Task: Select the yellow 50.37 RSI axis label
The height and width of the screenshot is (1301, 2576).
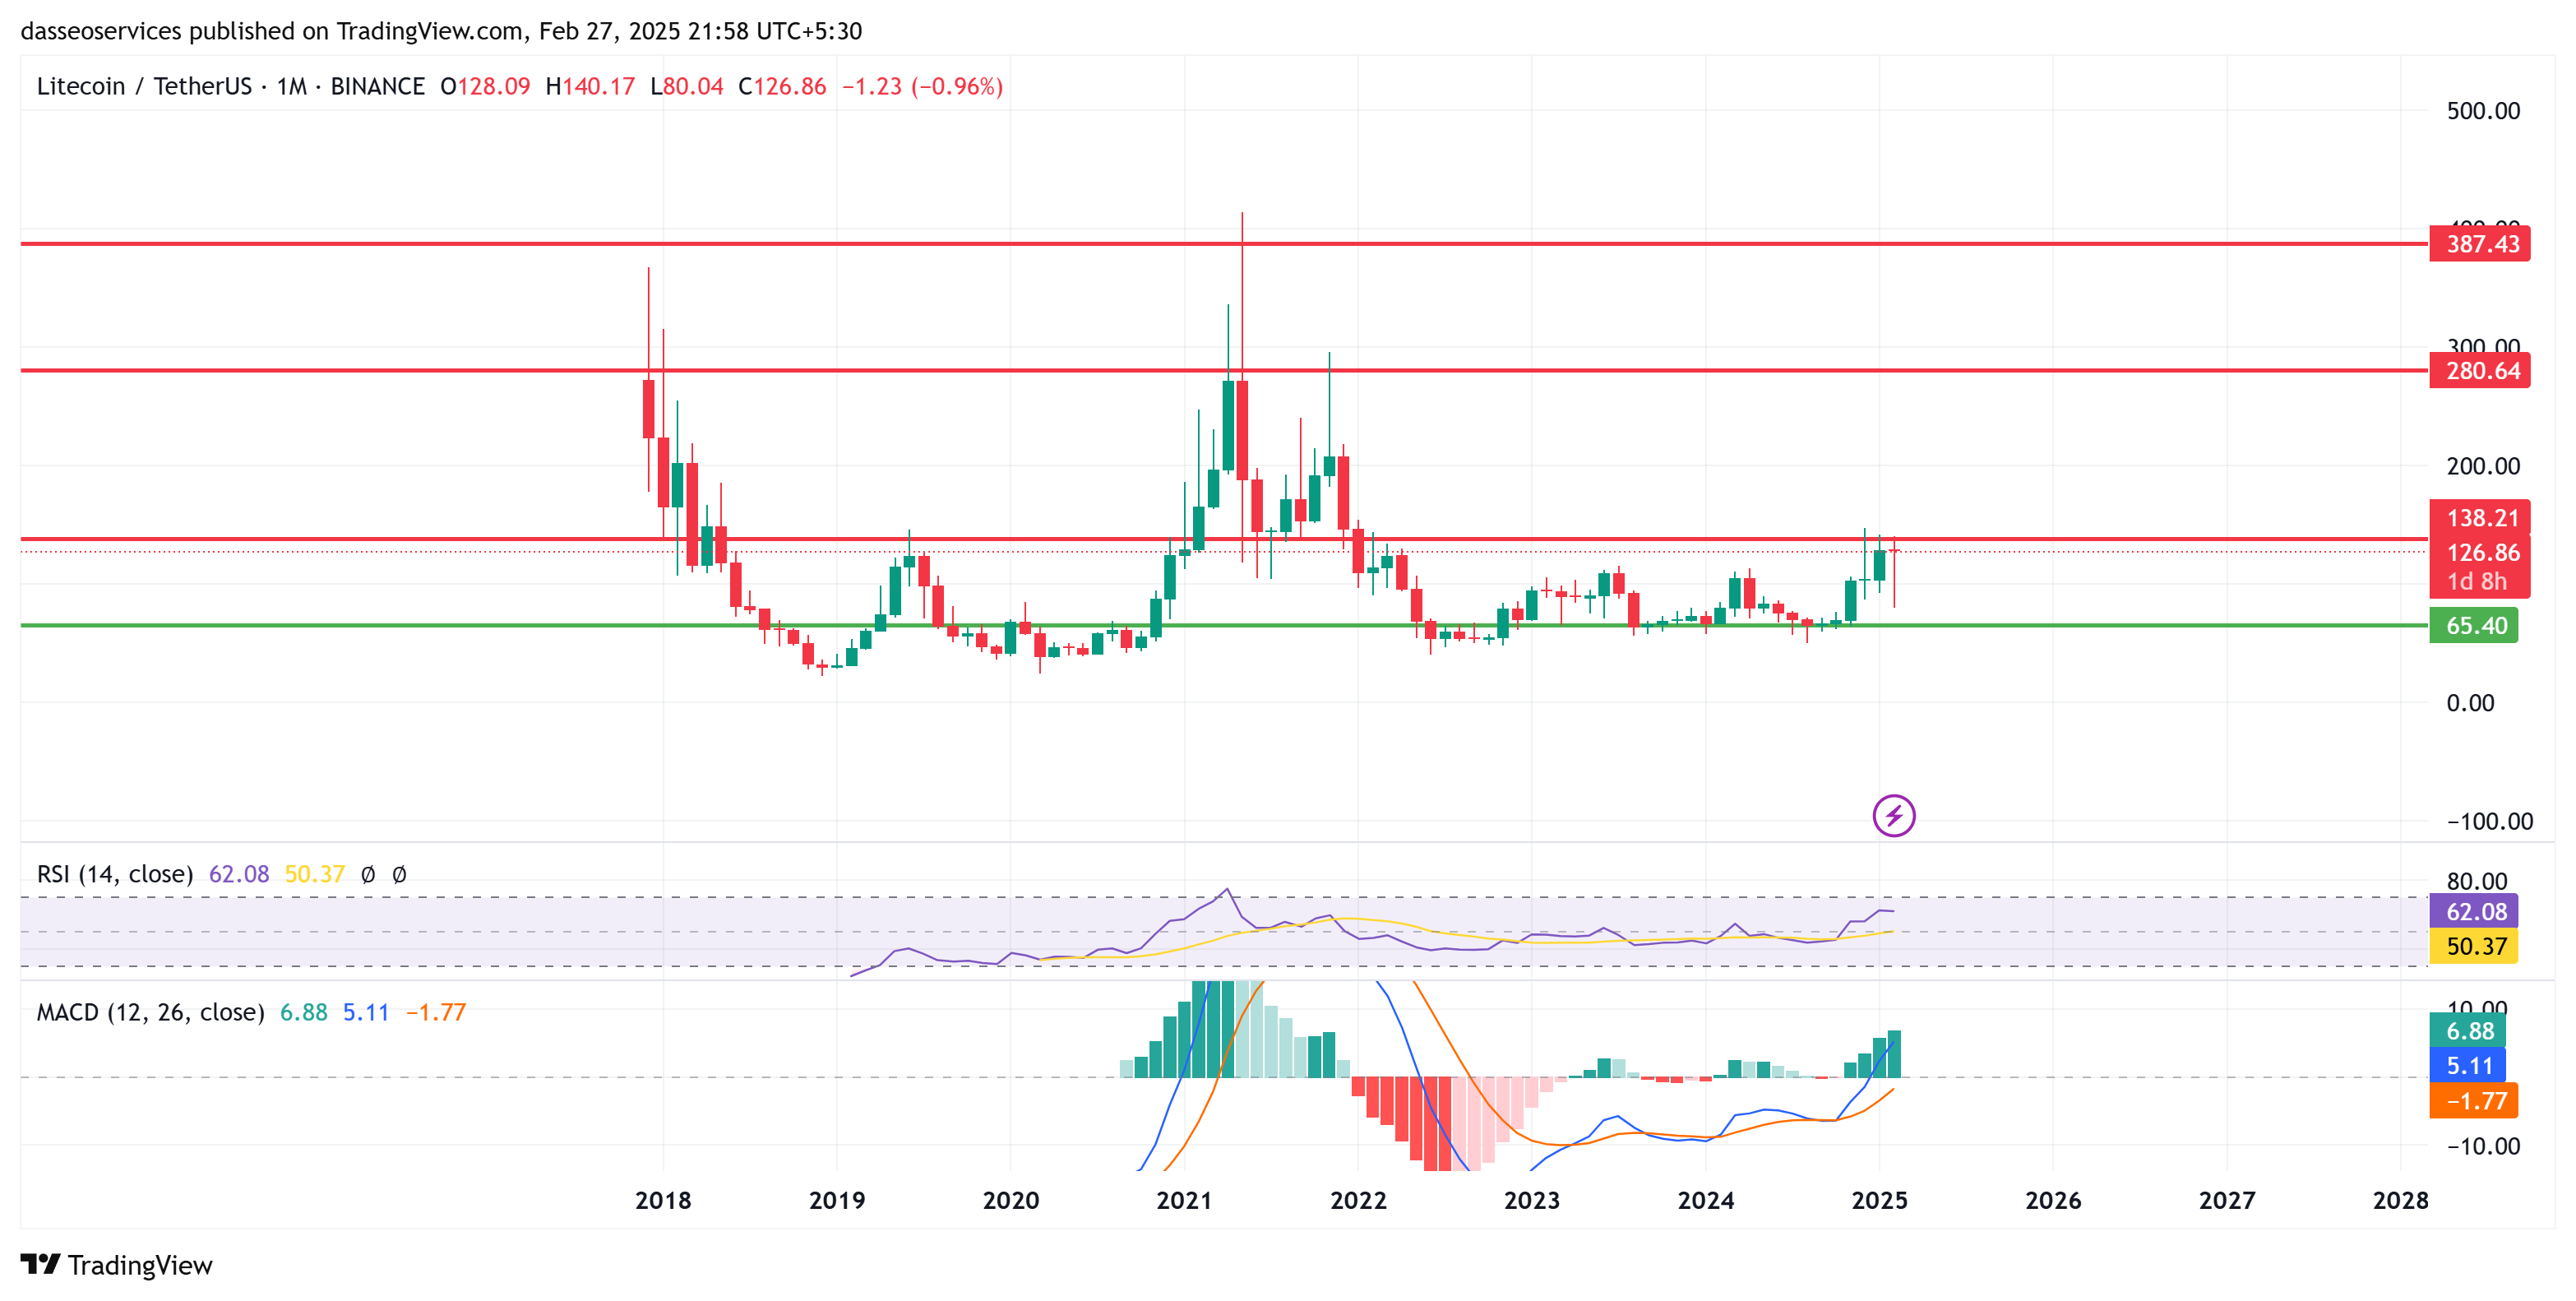Action: (x=2473, y=946)
